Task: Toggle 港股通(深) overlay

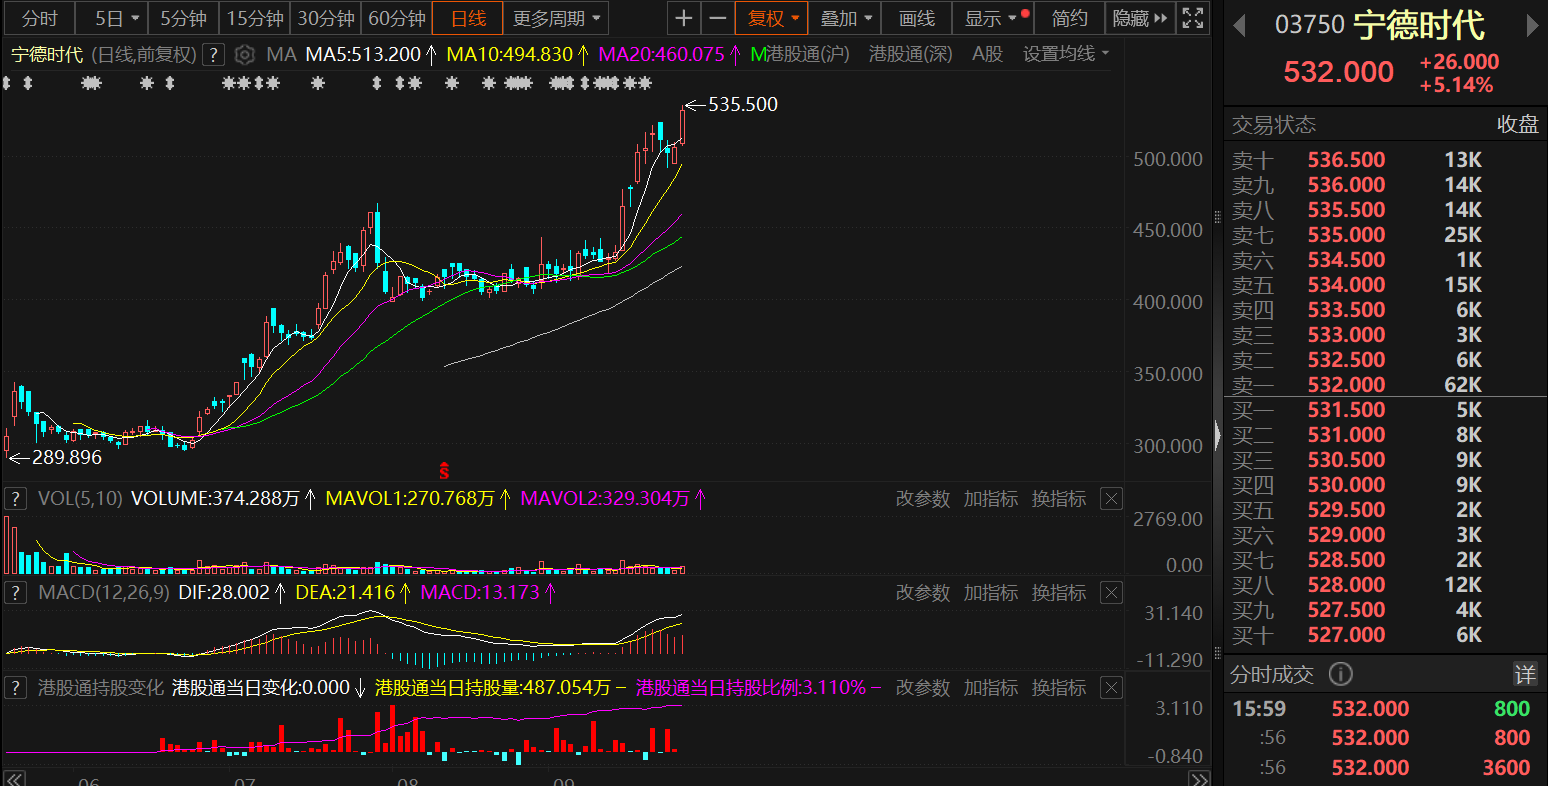Action: (910, 54)
